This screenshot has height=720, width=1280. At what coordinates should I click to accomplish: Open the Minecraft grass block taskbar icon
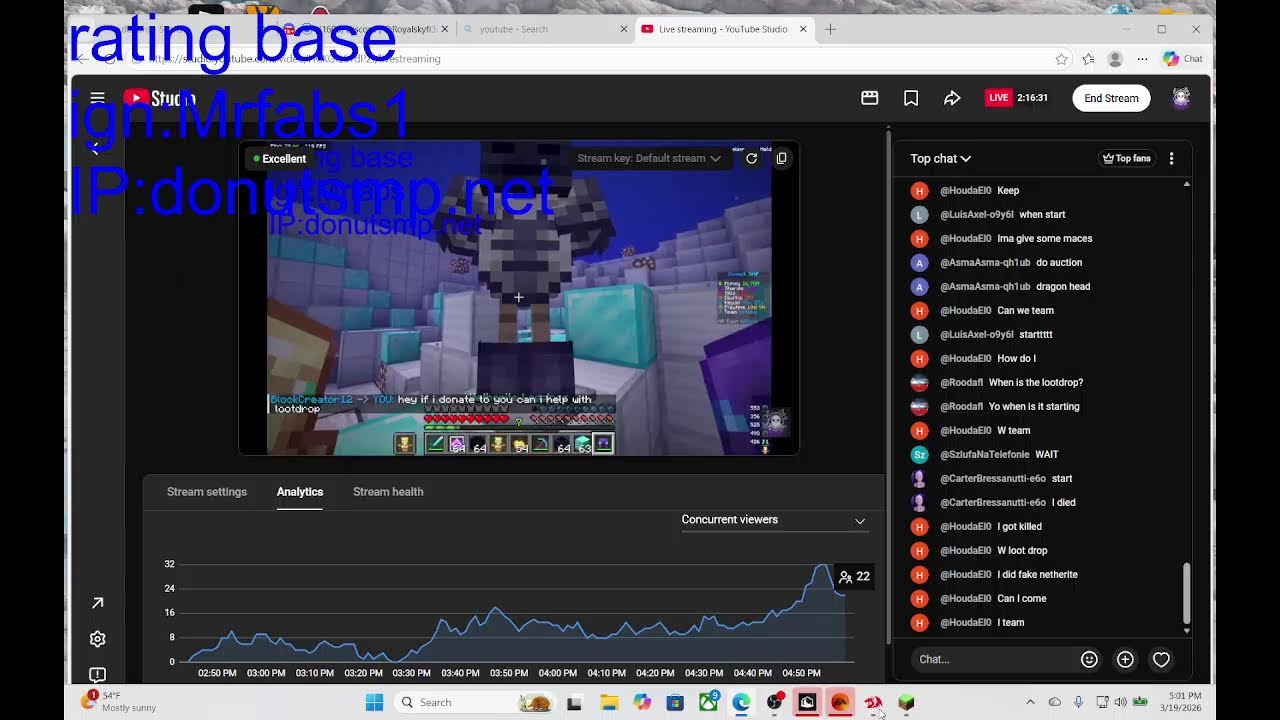coord(906,702)
